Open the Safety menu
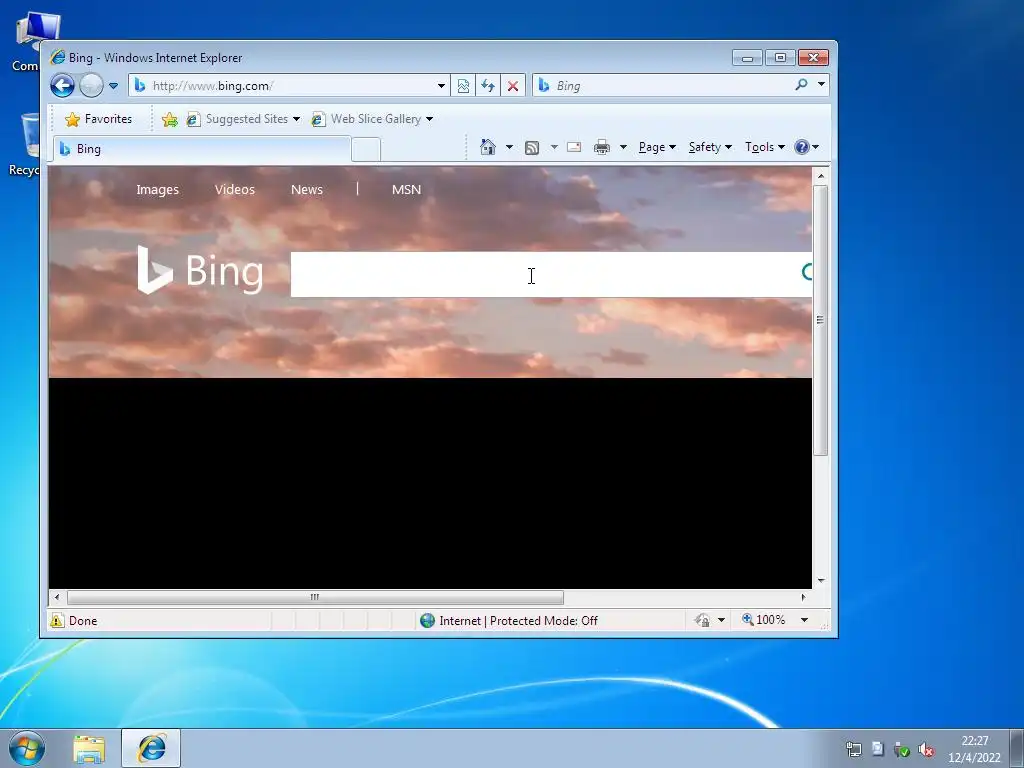Screen dimensions: 1024x768 710,147
